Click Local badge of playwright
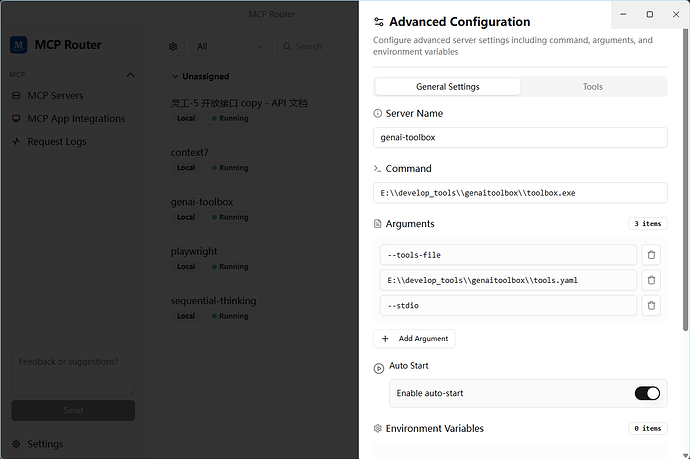Image resolution: width=690 pixels, height=459 pixels. (x=186, y=267)
